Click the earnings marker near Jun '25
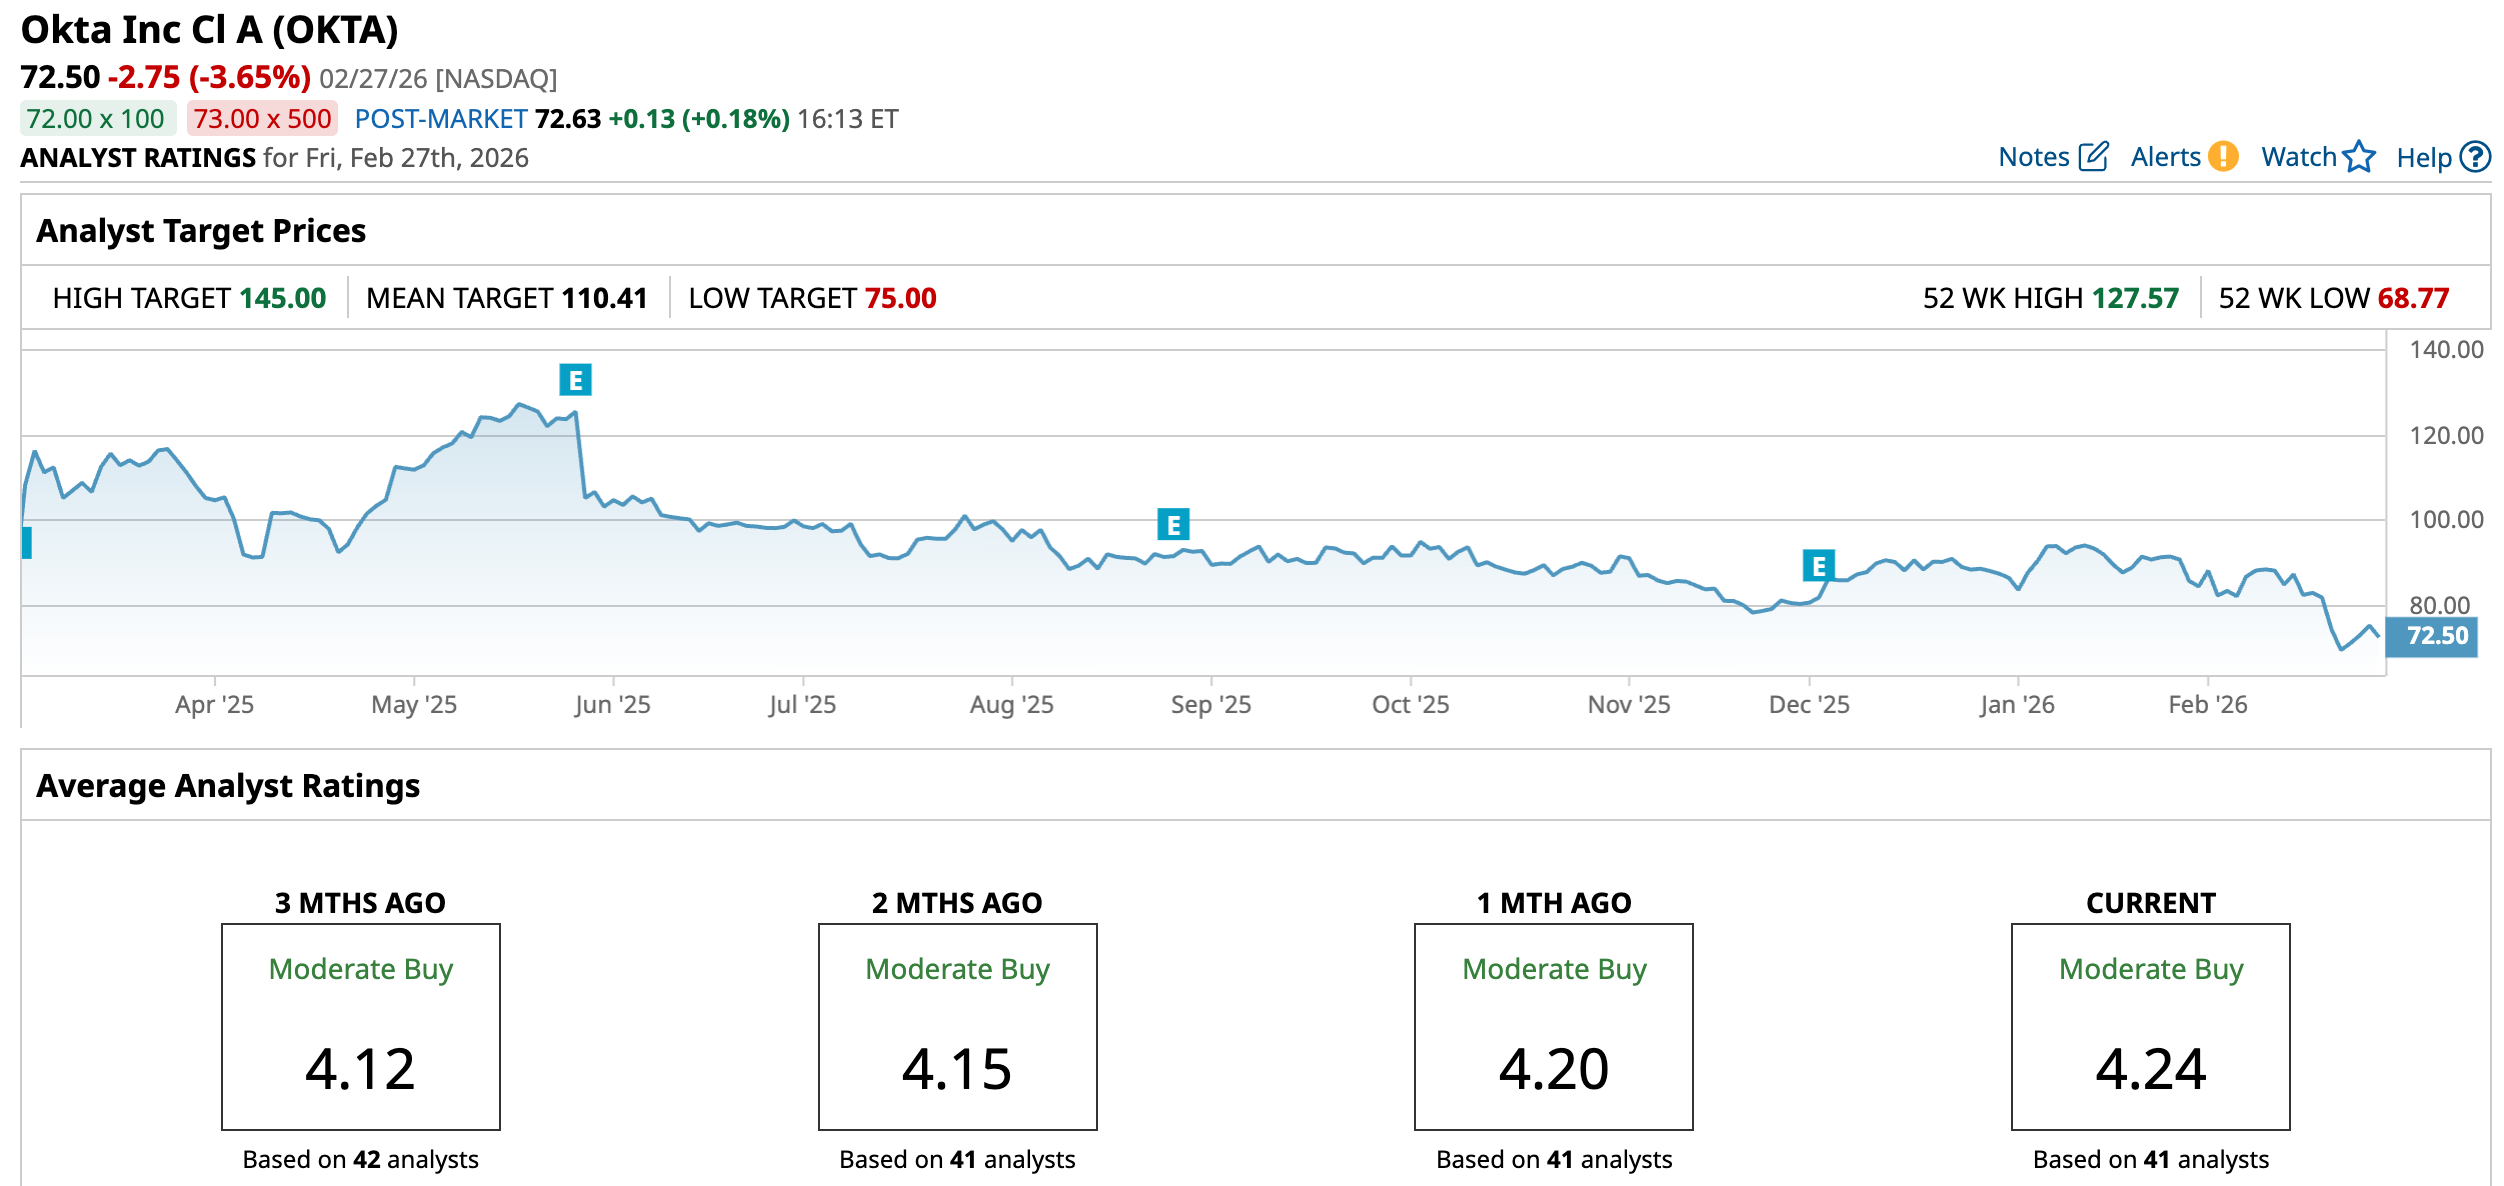The image size is (2504, 1186). pos(575,380)
